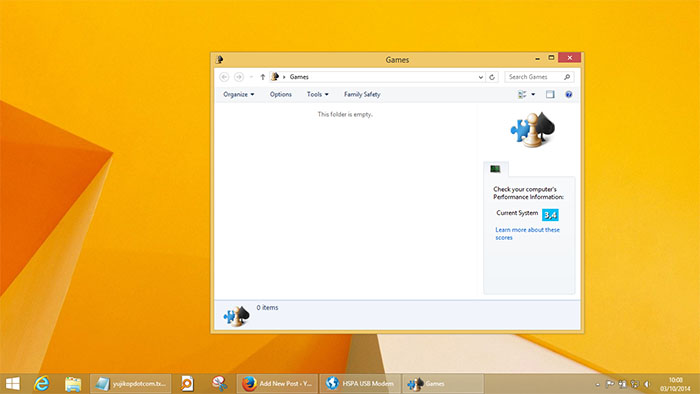Open File Explorer from taskbar

coord(73,384)
